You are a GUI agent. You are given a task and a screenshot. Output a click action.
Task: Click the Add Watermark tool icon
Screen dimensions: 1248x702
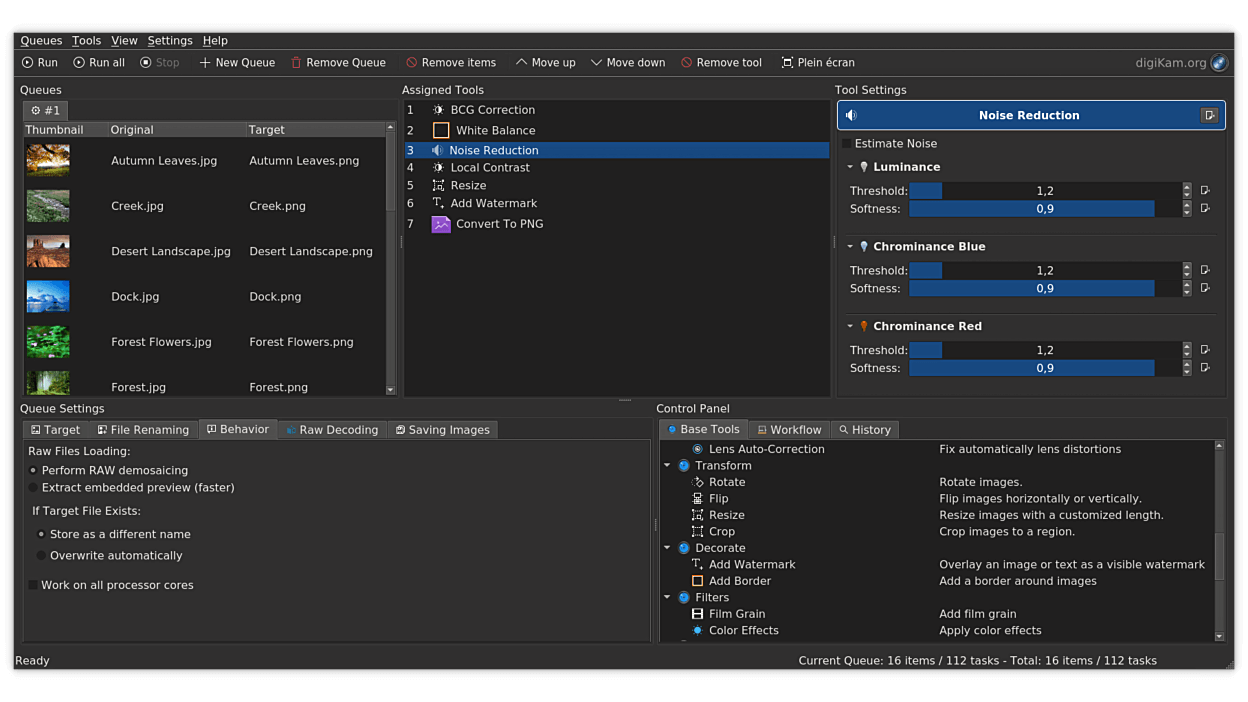439,203
